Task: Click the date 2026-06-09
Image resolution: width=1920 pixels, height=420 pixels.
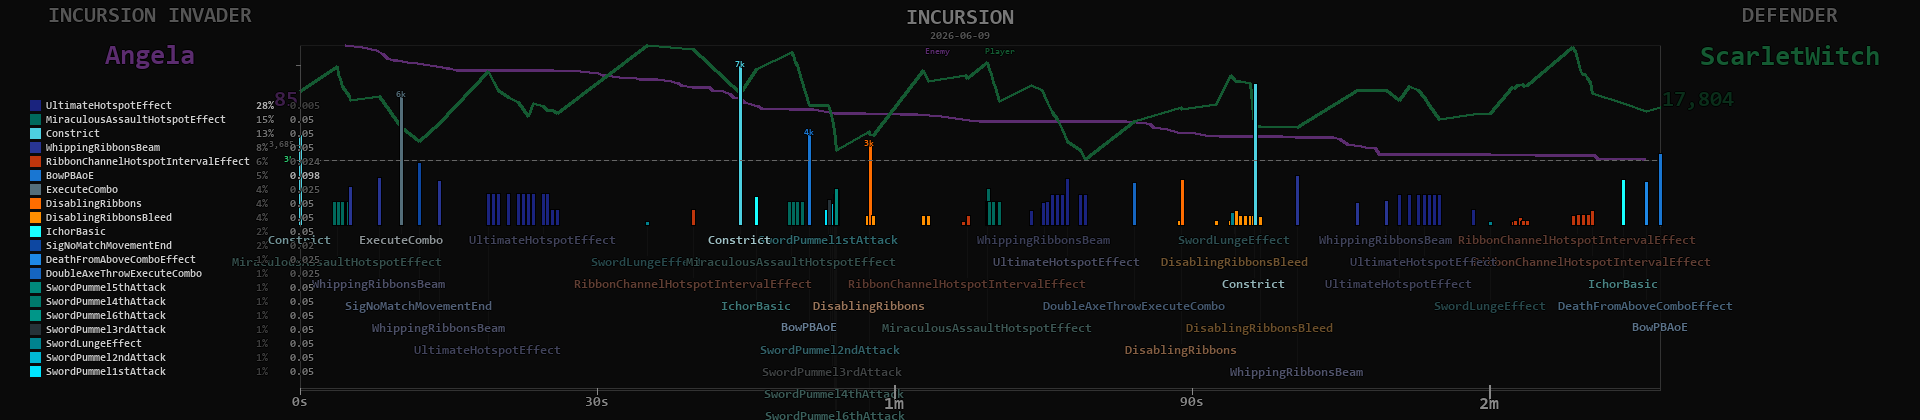Action: (960, 35)
